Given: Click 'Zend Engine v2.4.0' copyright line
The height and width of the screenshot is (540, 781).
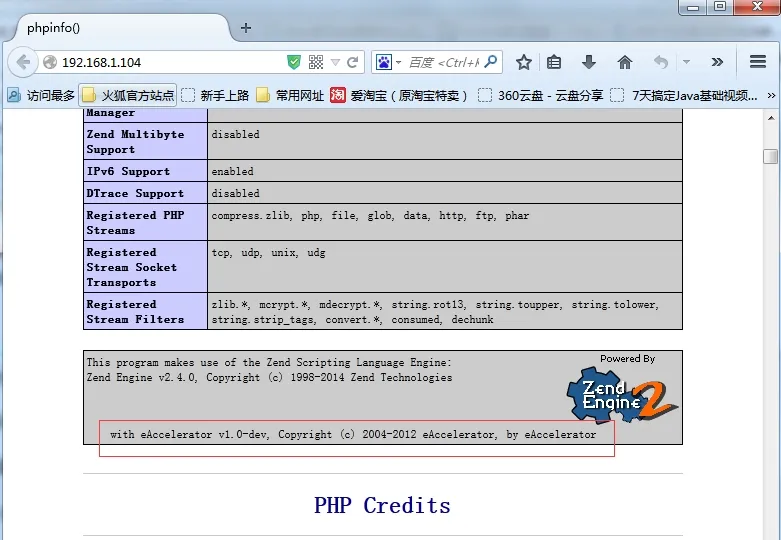Looking at the screenshot, I should pos(269,378).
